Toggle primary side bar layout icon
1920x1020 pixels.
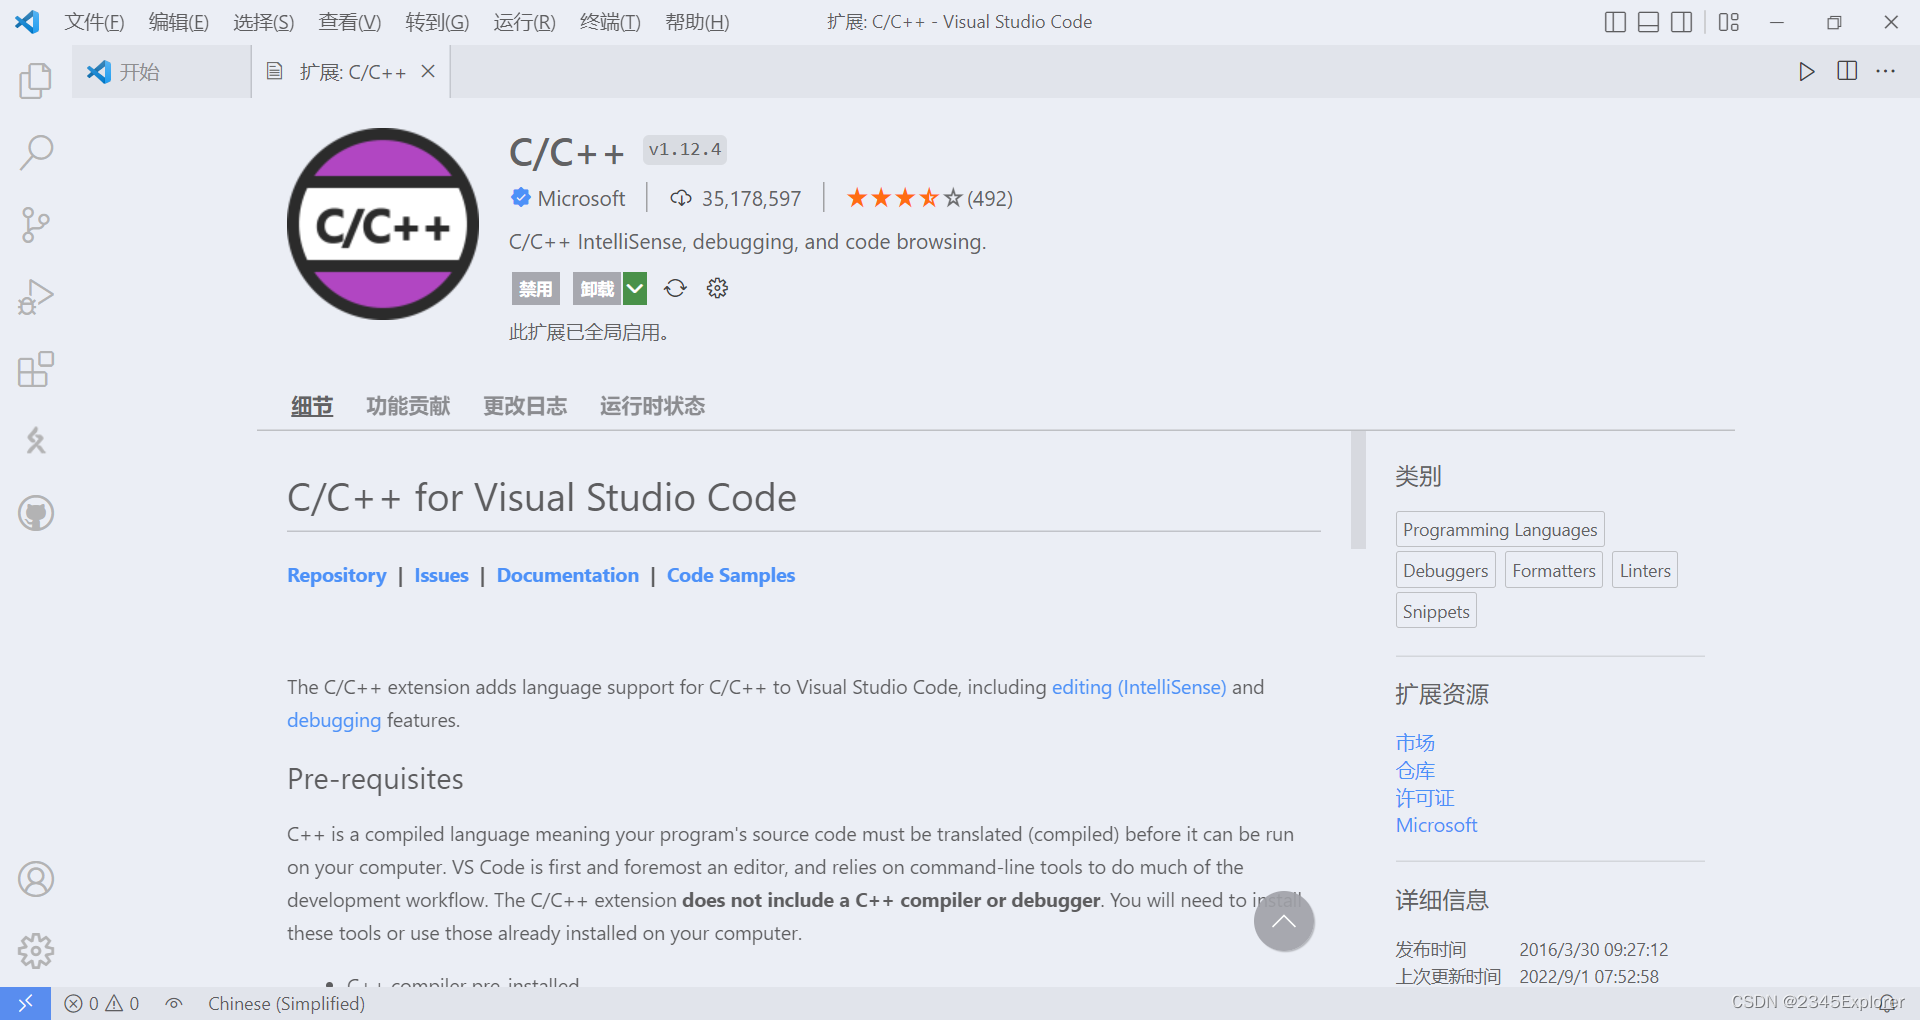[1615, 22]
